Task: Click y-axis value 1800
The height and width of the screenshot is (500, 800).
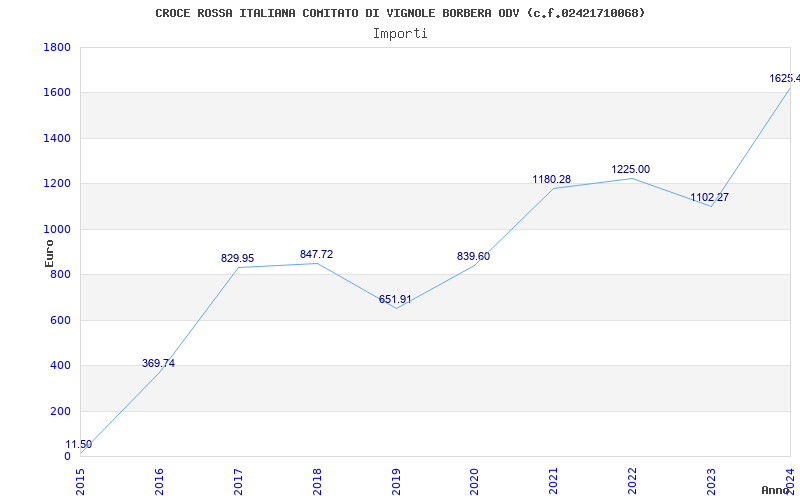Action: coord(57,47)
